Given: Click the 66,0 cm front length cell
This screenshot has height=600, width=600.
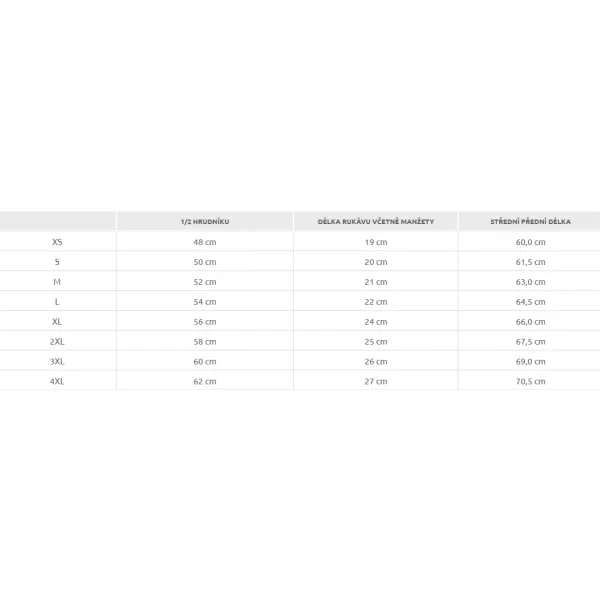Looking at the screenshot, I should [x=530, y=321].
